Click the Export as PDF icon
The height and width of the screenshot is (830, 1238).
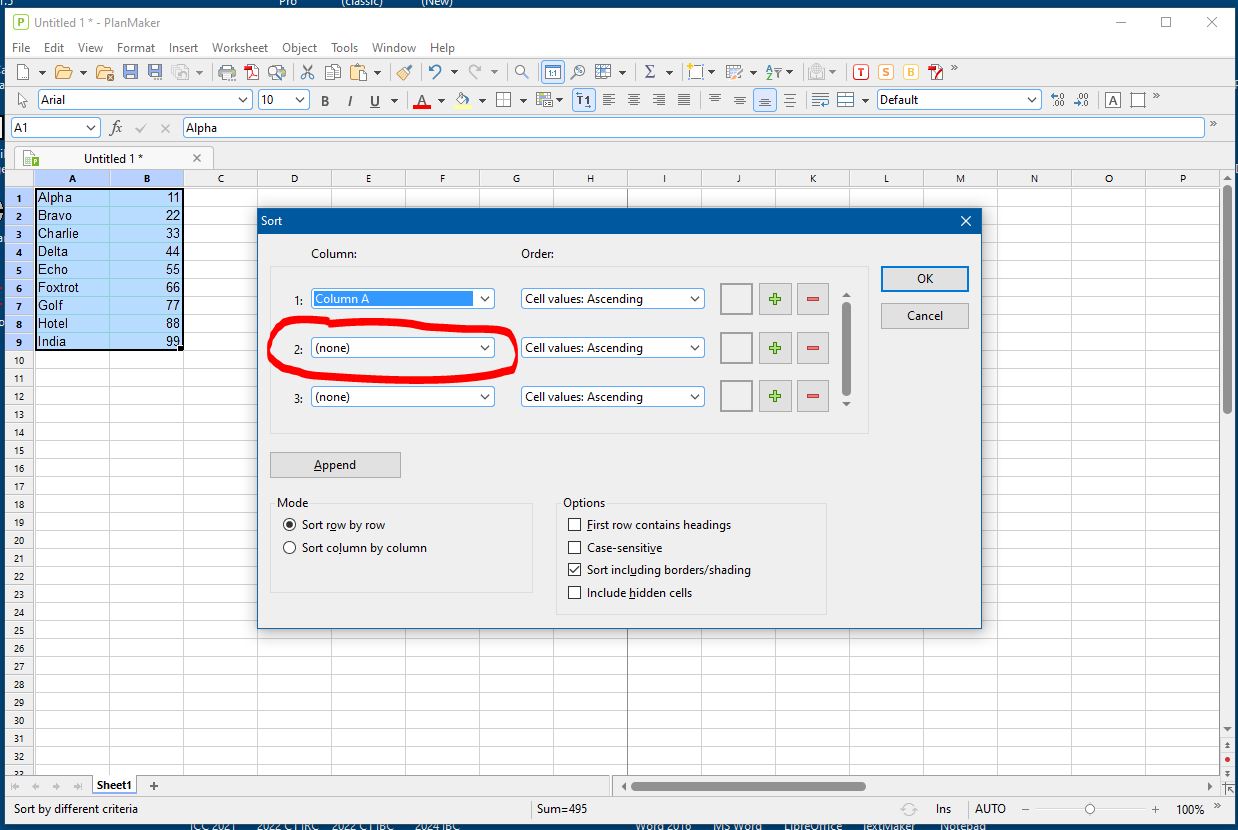tap(252, 72)
